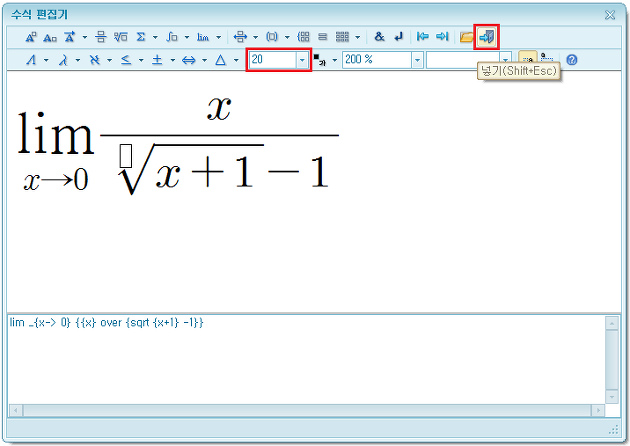Insert lowercase Greek lambda
630x446 pixels.
coord(63,60)
